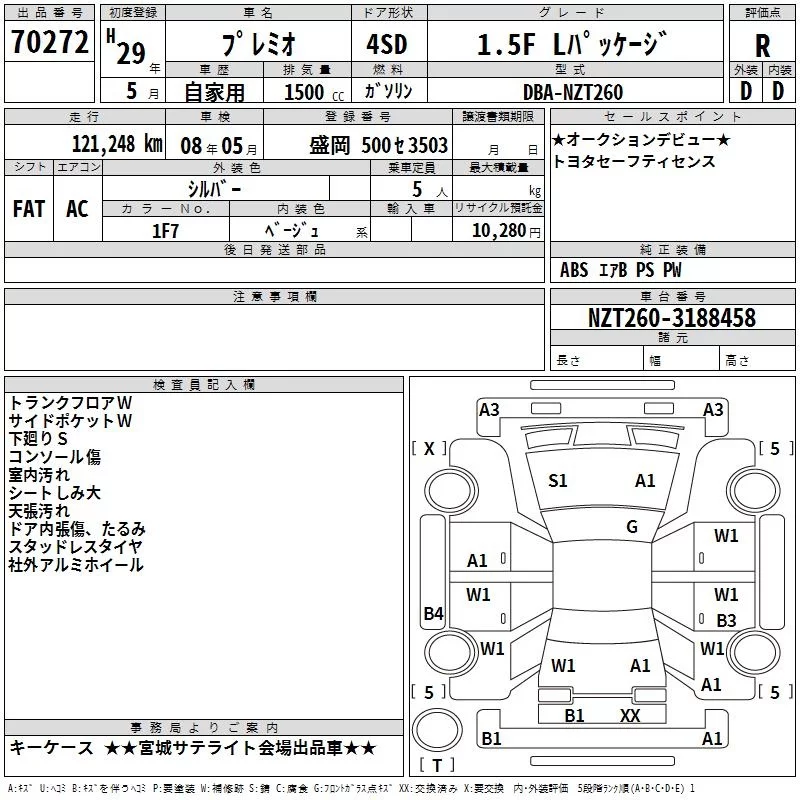The width and height of the screenshot is (800, 800).
Task: Click the color number 1F7
Action: point(165,231)
